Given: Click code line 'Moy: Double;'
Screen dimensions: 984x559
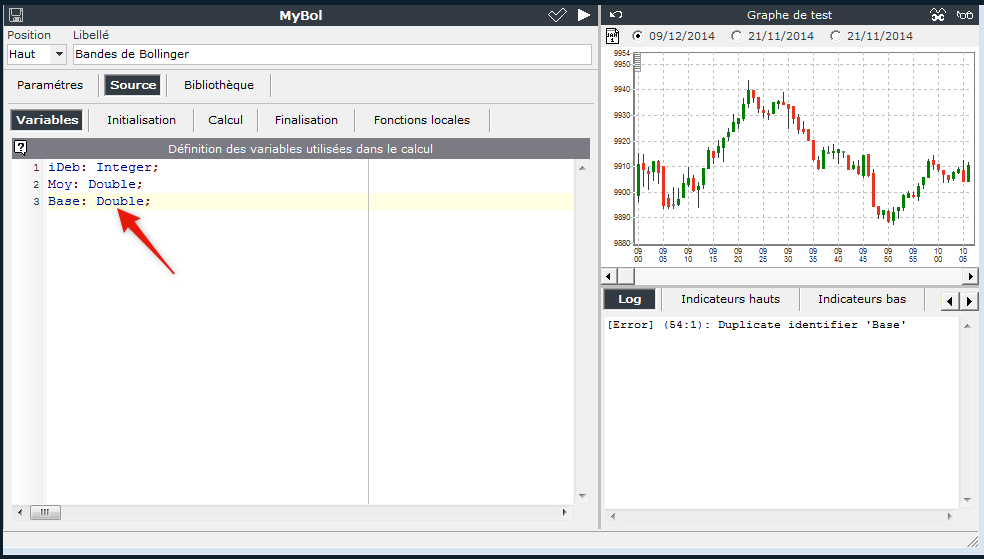Looking at the screenshot, I should 95,184.
